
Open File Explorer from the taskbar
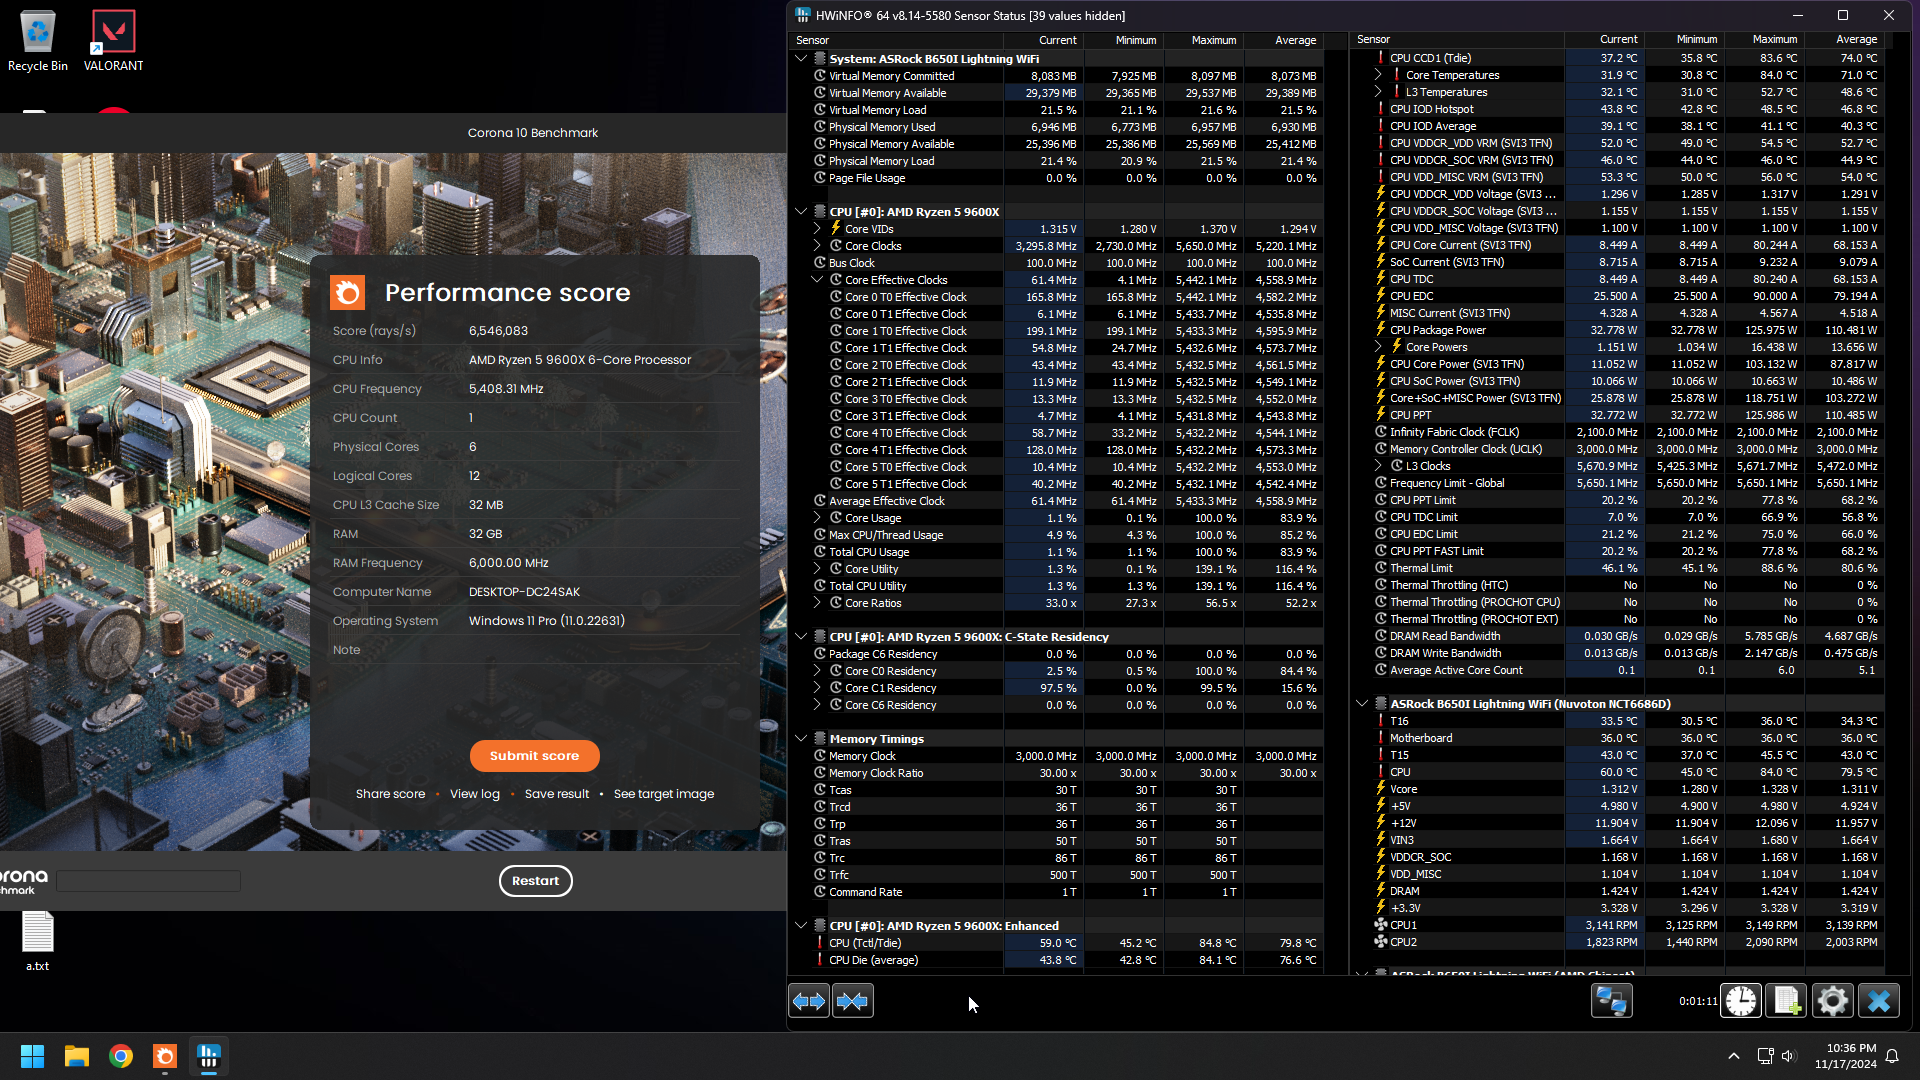77,1056
